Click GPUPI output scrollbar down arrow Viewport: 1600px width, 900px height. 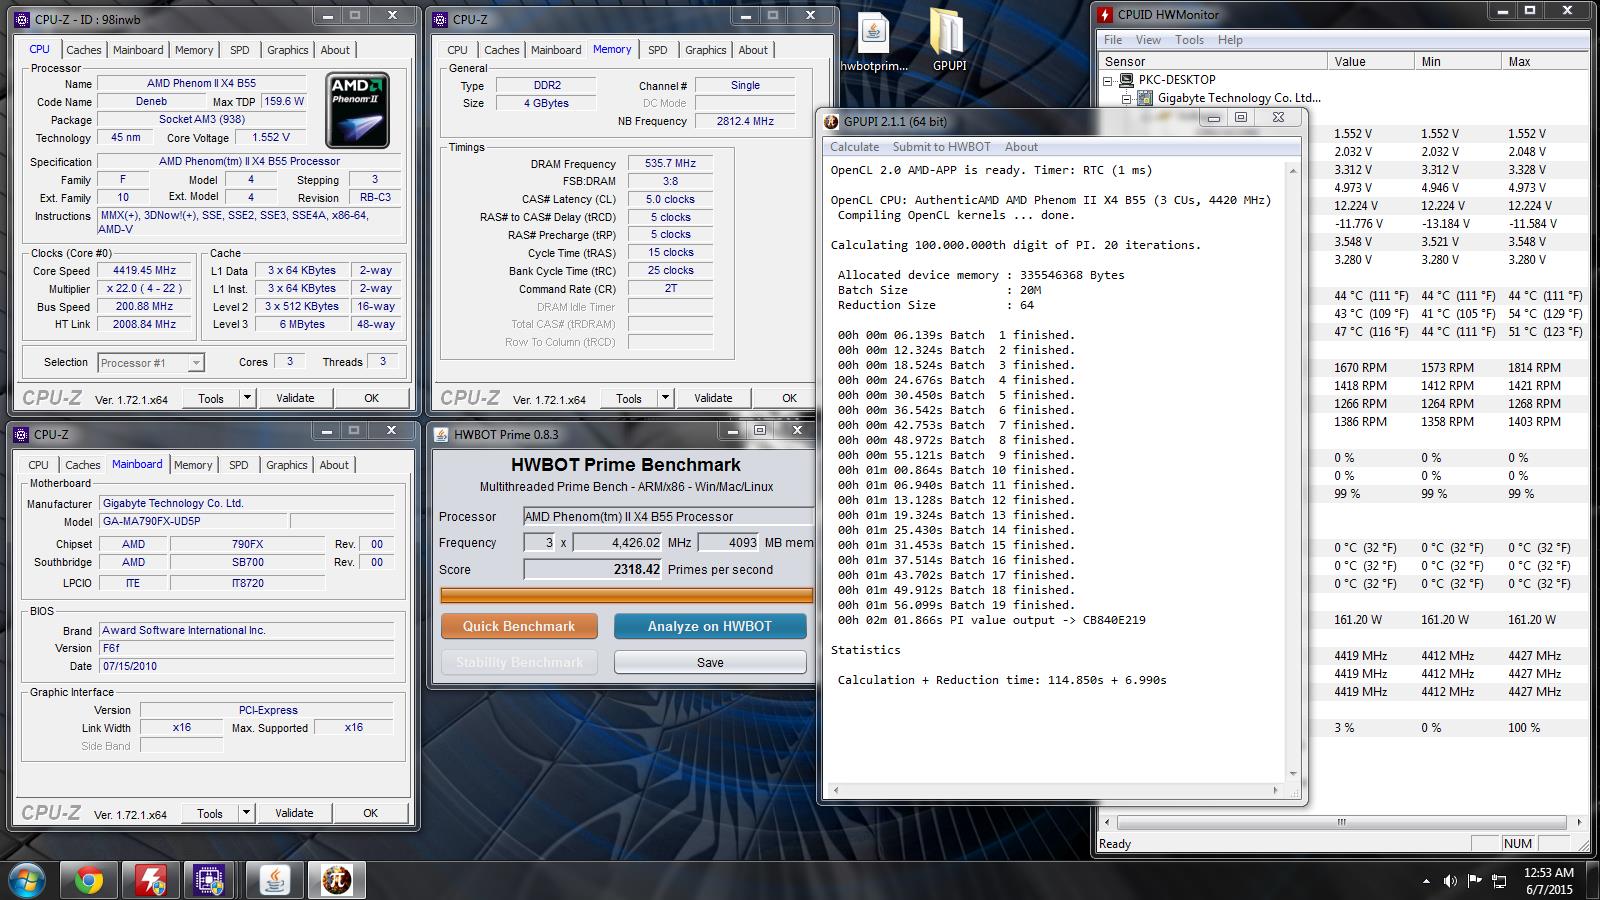pyautogui.click(x=1292, y=774)
